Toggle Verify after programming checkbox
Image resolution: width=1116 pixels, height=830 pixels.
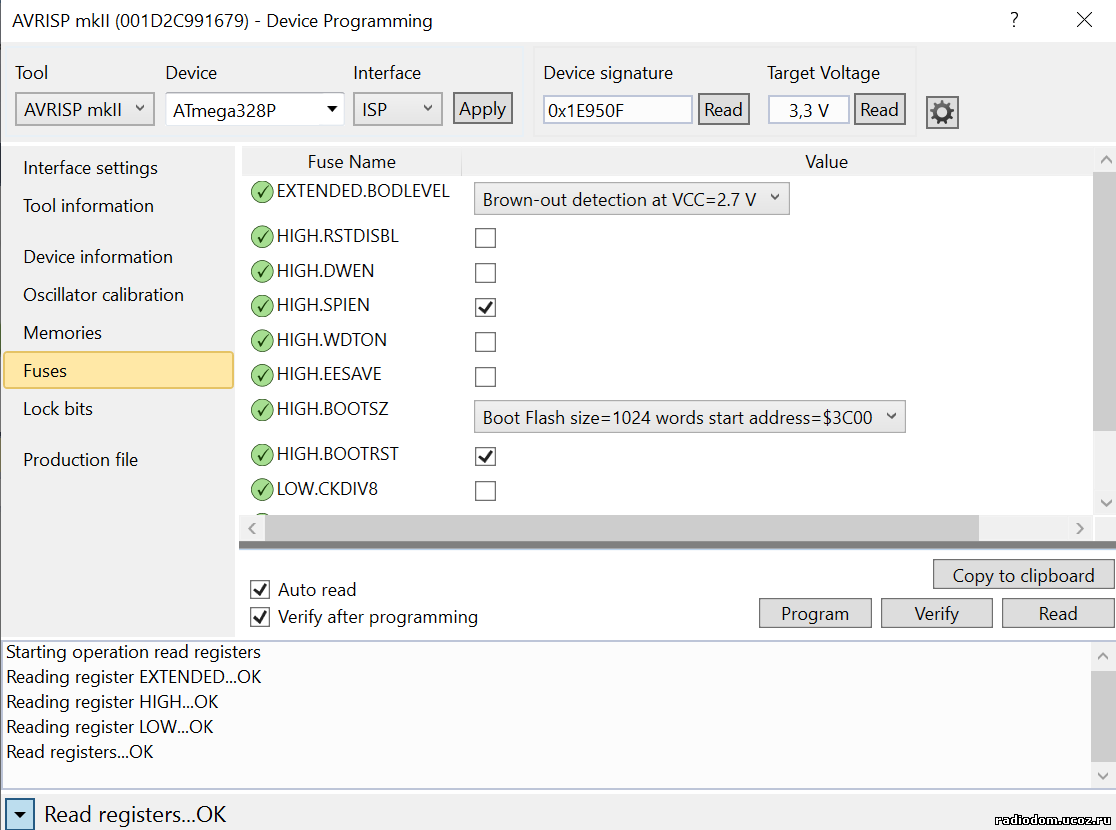click(260, 616)
